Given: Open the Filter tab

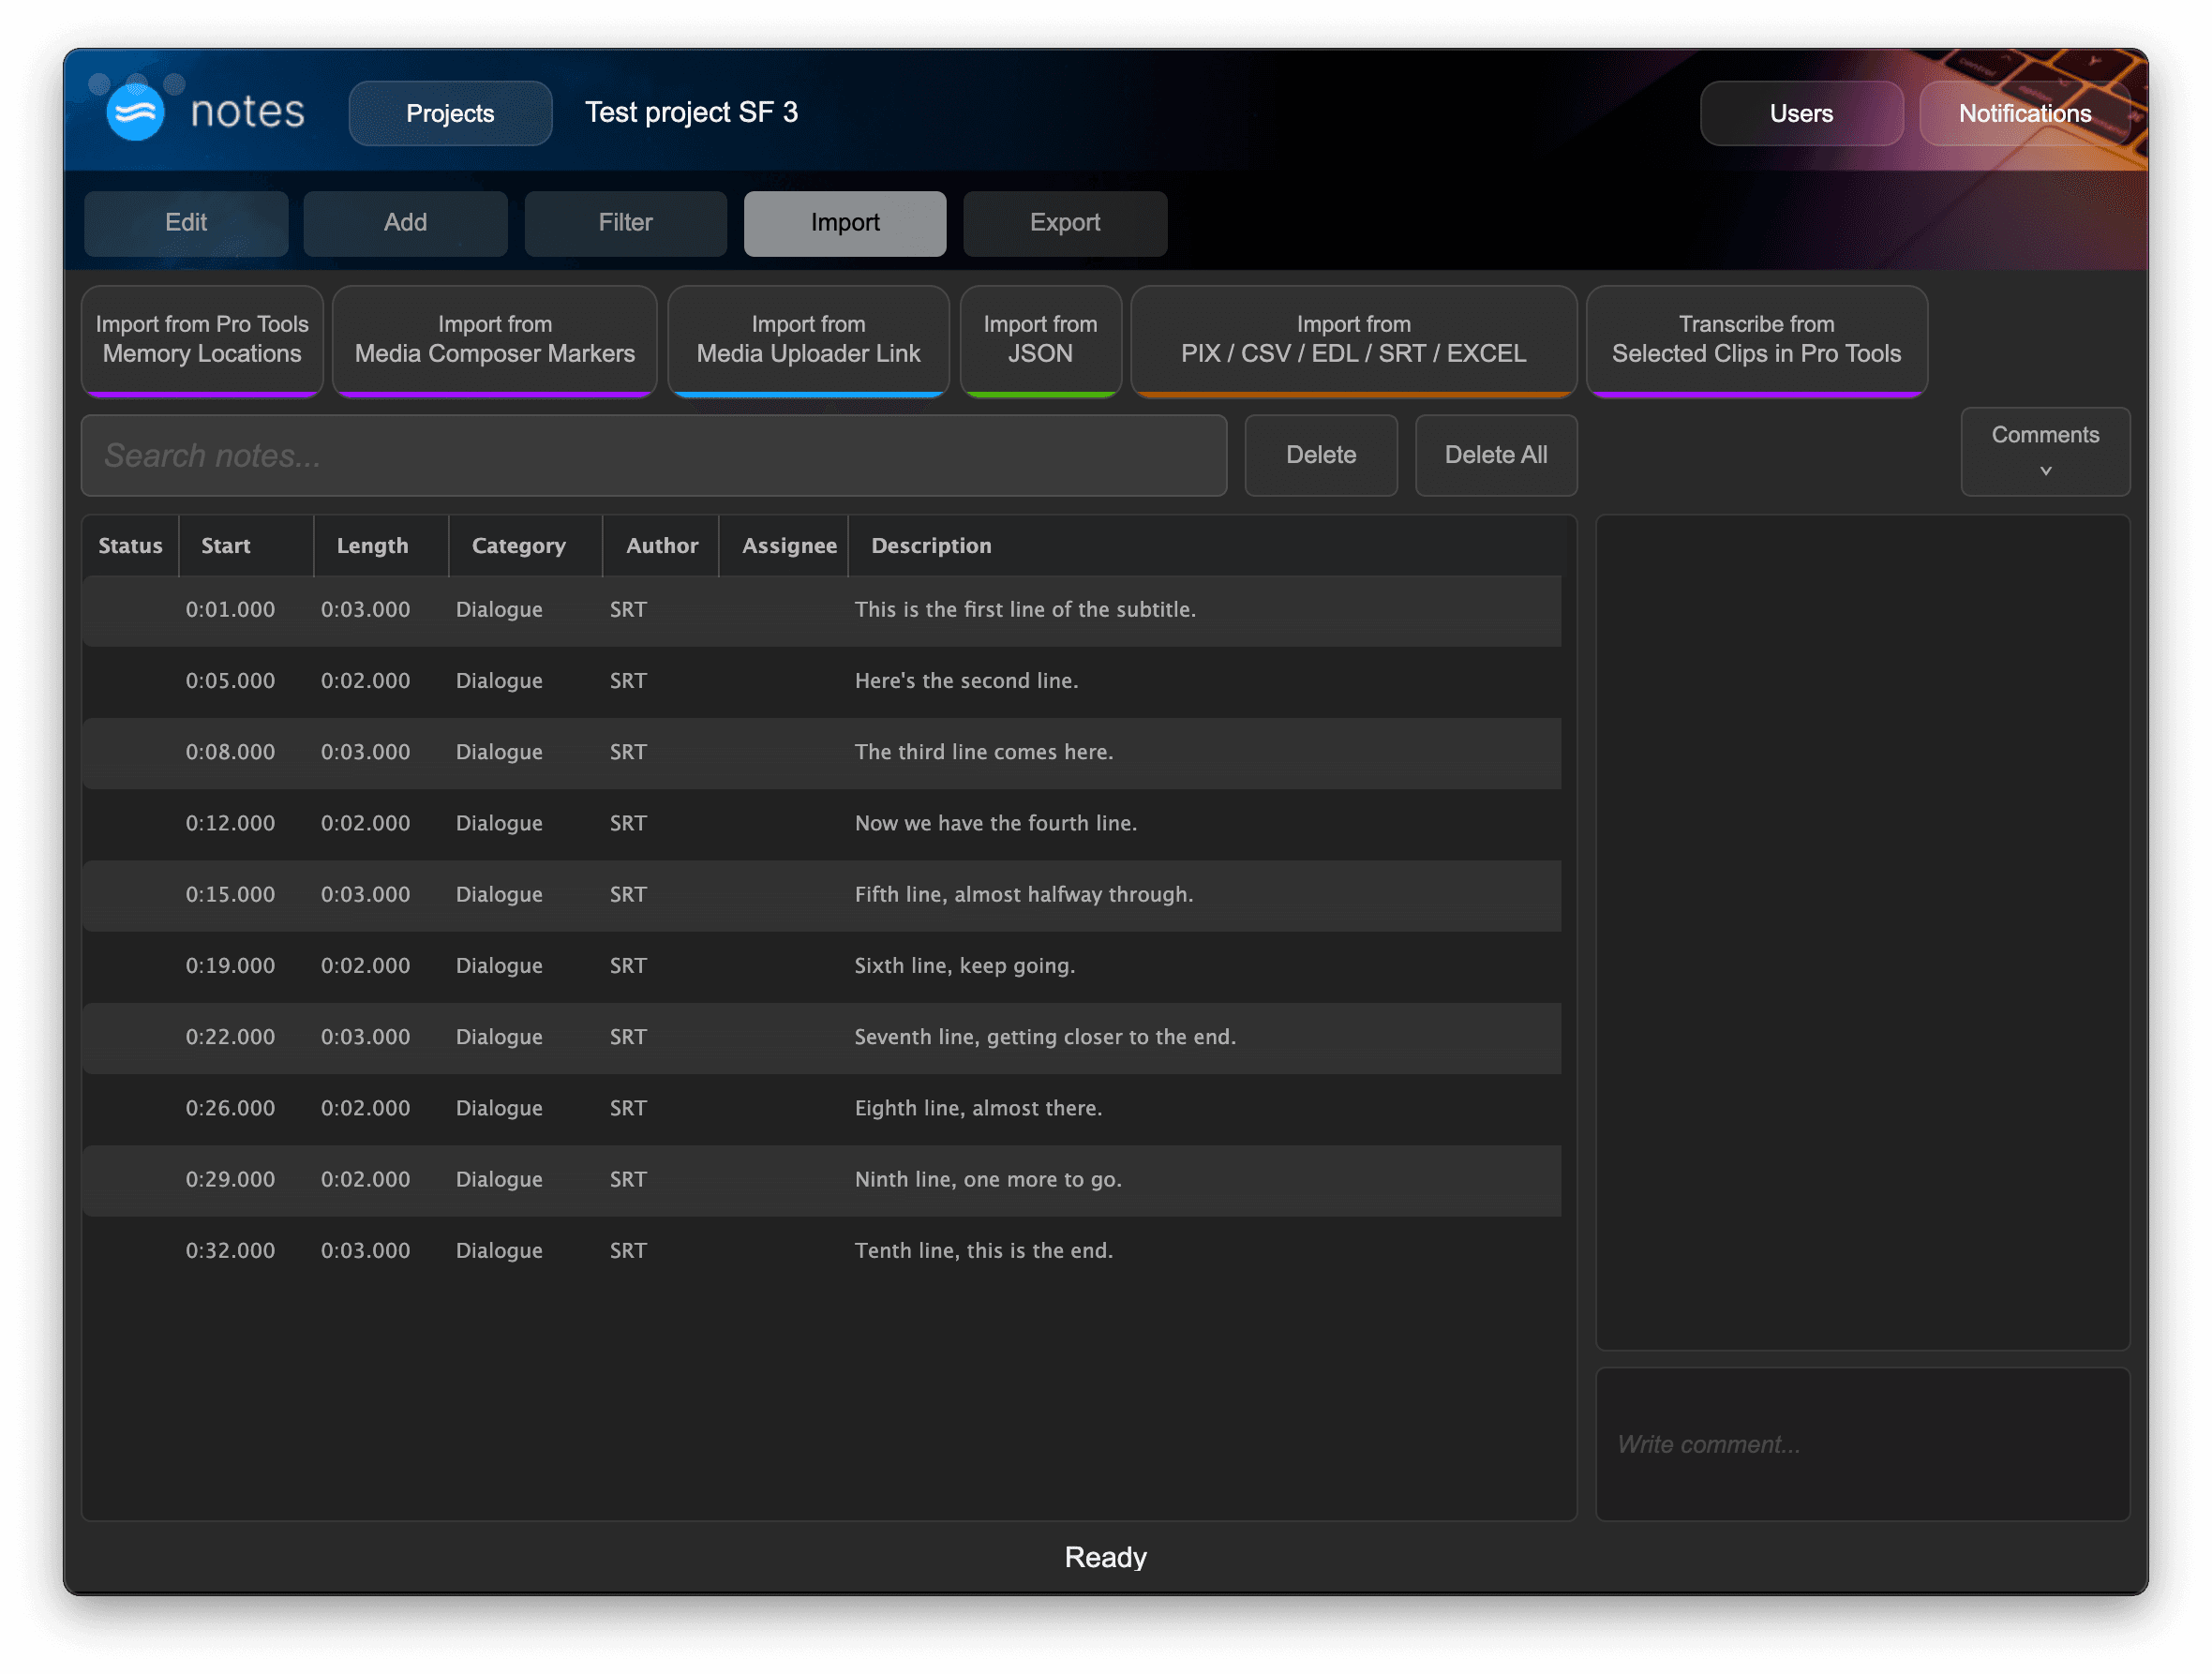Looking at the screenshot, I should [625, 223].
